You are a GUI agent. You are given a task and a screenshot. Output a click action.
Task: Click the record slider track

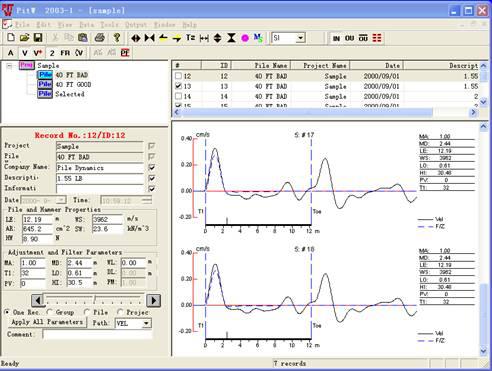click(96, 298)
